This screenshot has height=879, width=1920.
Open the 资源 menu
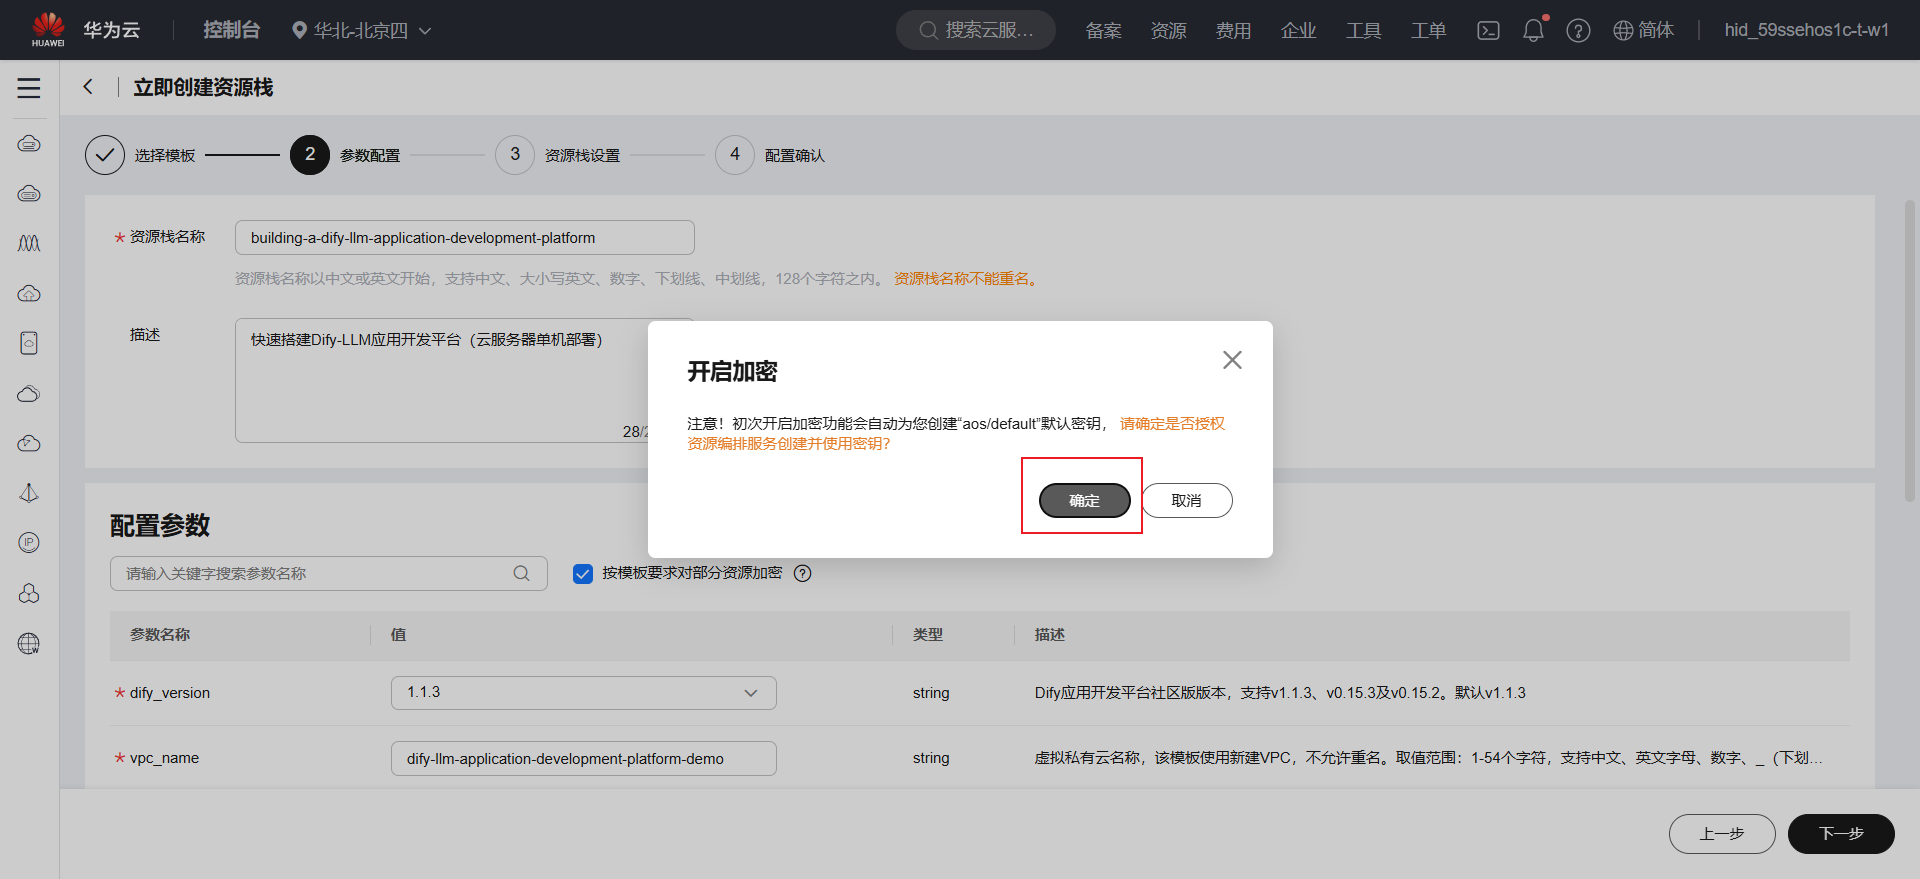pos(1168,30)
